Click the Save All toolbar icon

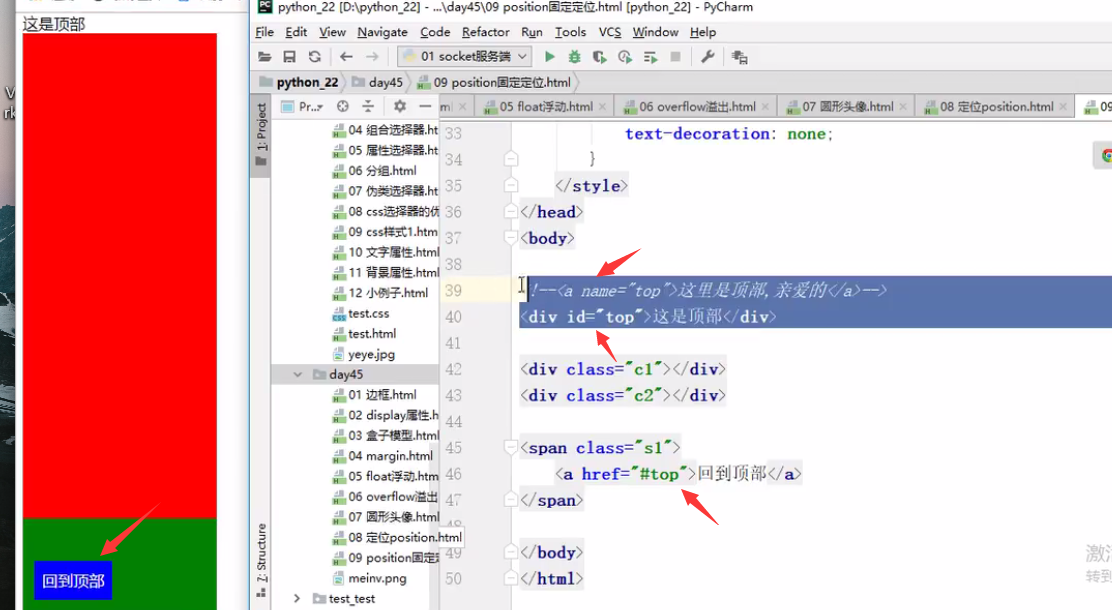point(289,57)
